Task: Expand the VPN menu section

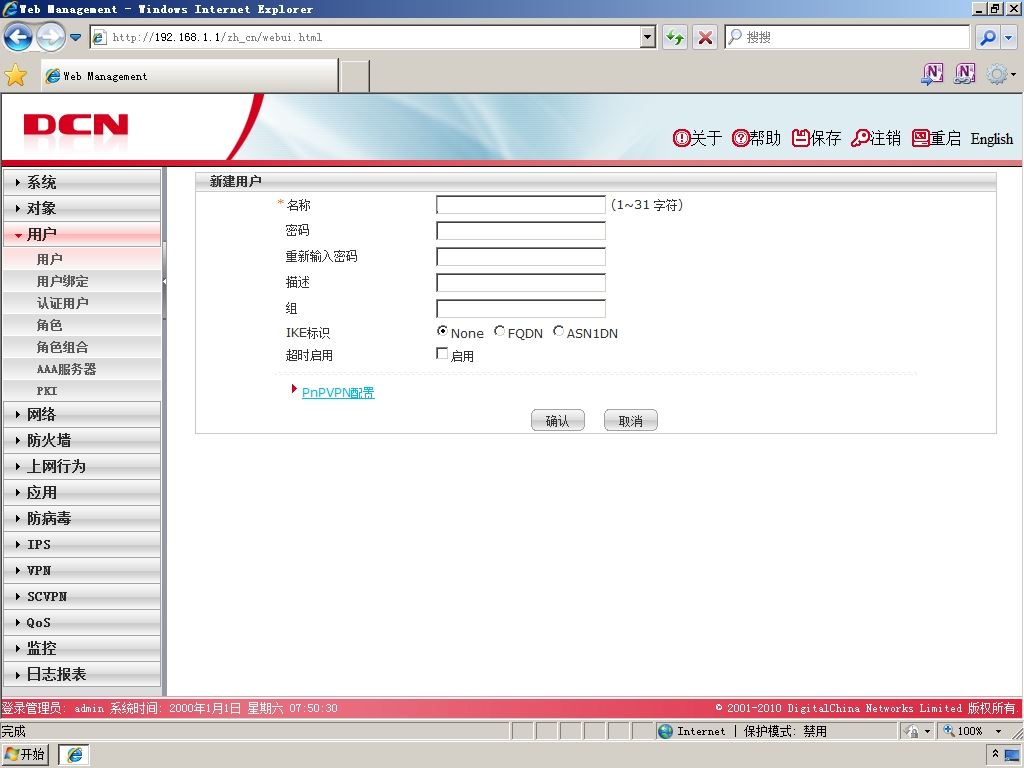Action: click(82, 570)
